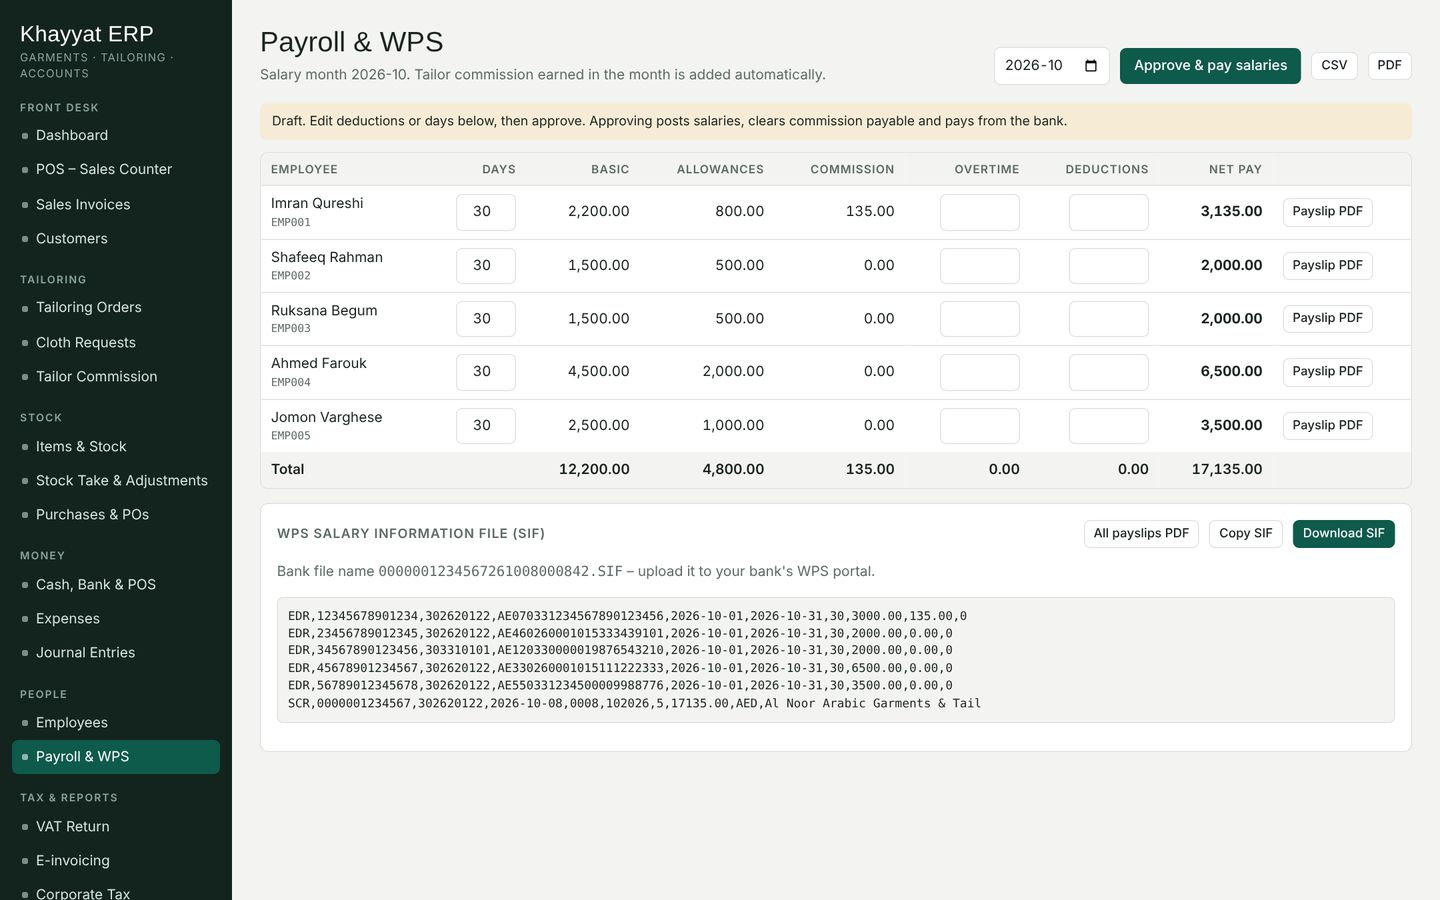
Task: Click the Khayyat ERP app title
Action: tap(87, 34)
